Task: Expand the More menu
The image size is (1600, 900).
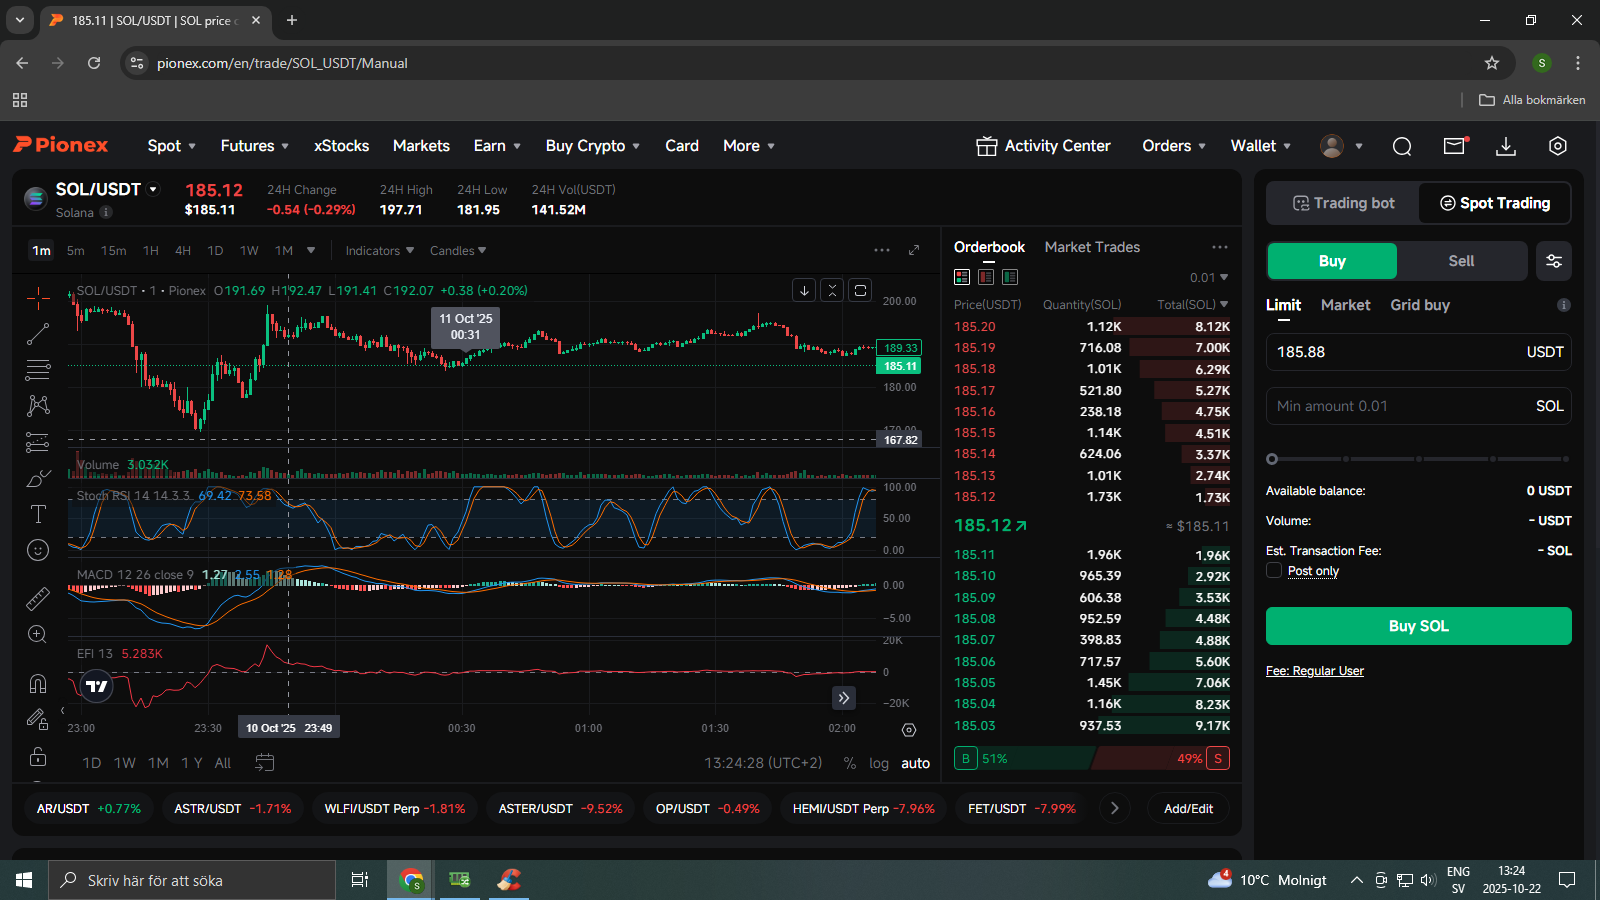Action: (x=749, y=146)
